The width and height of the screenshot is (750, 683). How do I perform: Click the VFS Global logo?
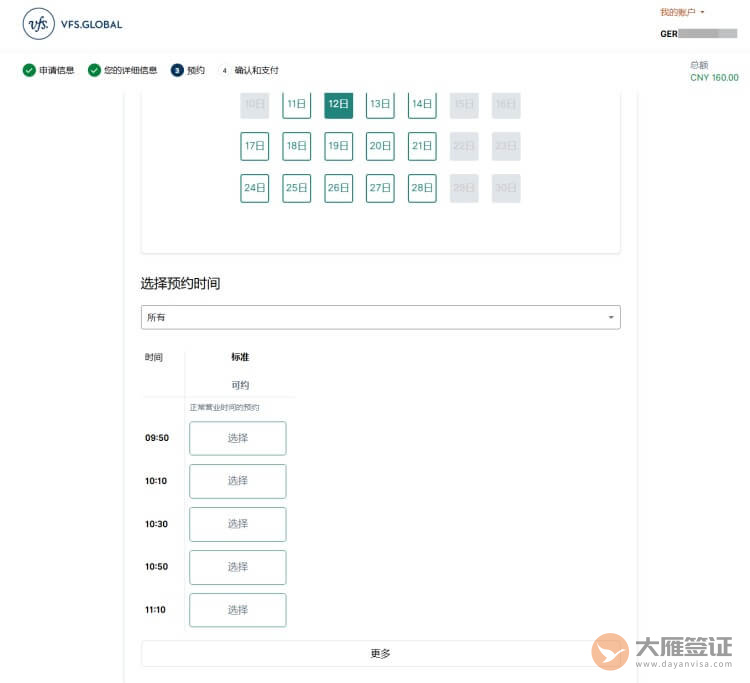point(72,24)
